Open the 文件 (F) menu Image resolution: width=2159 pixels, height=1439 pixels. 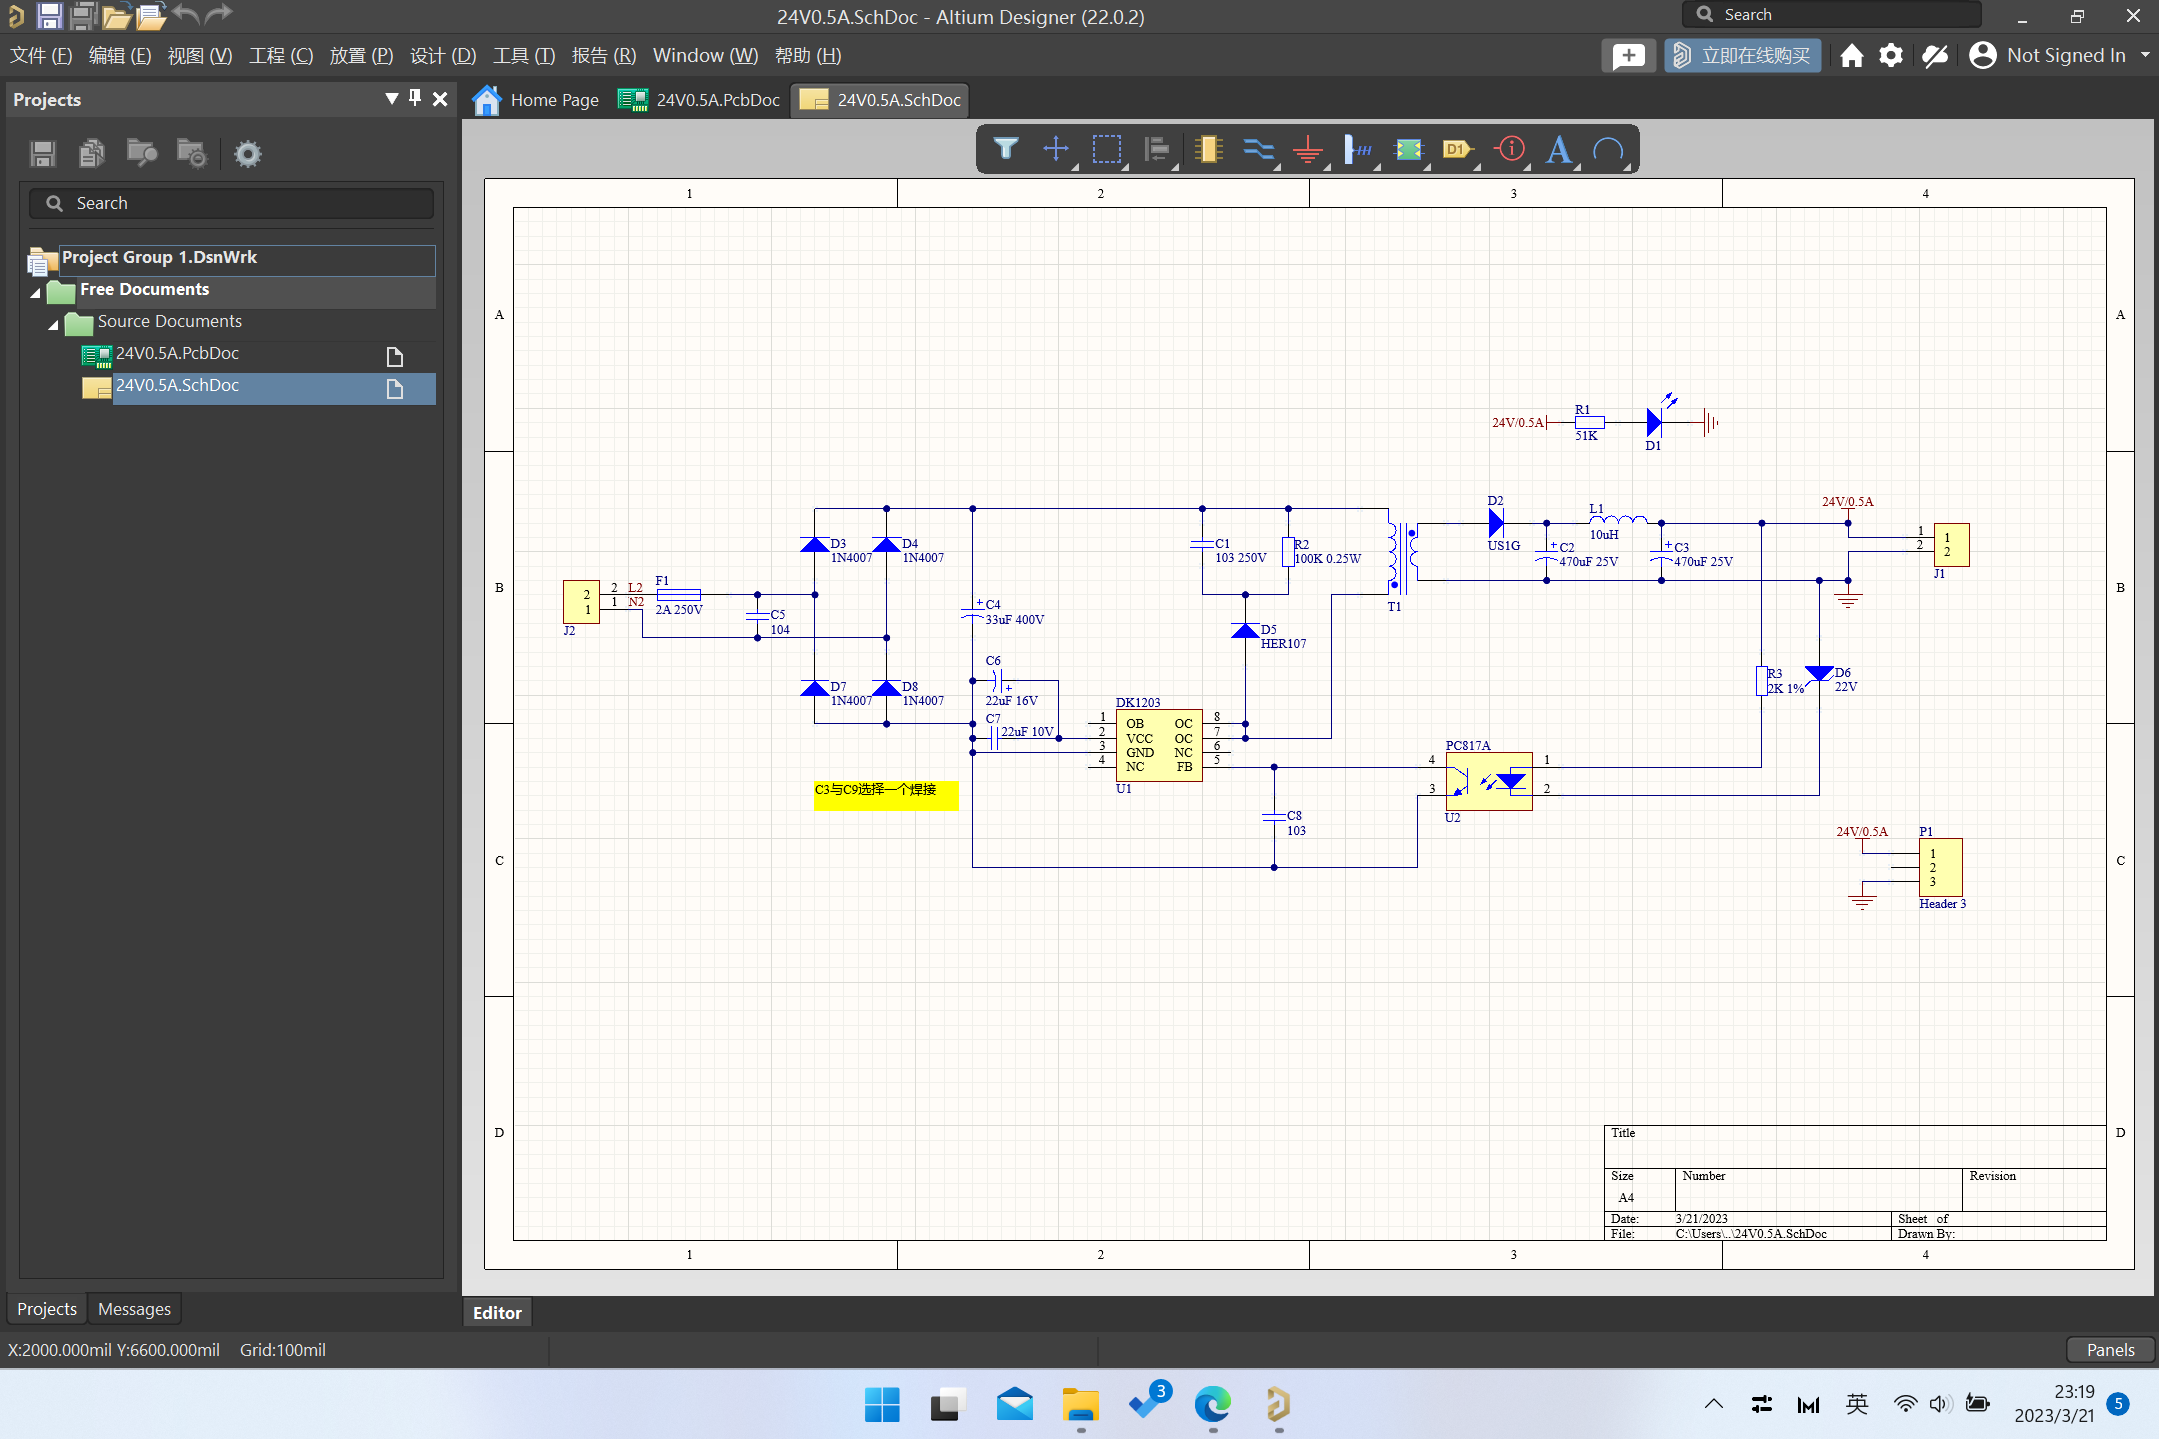click(x=41, y=56)
